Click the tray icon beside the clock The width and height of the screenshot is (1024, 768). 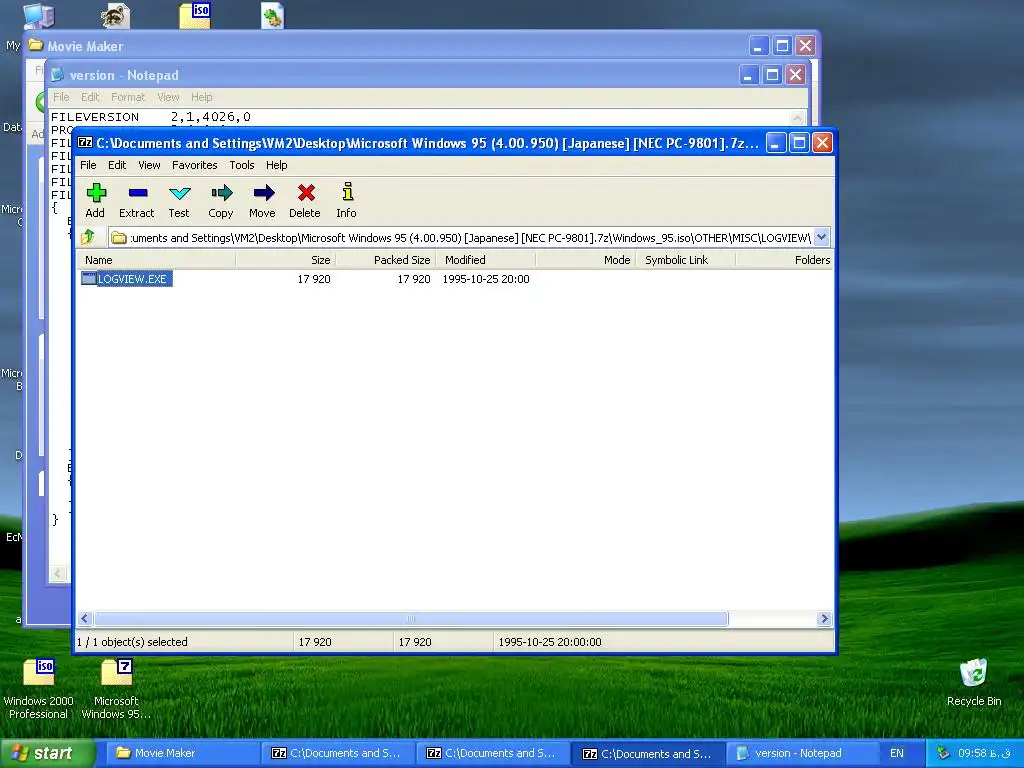[x=942, y=753]
